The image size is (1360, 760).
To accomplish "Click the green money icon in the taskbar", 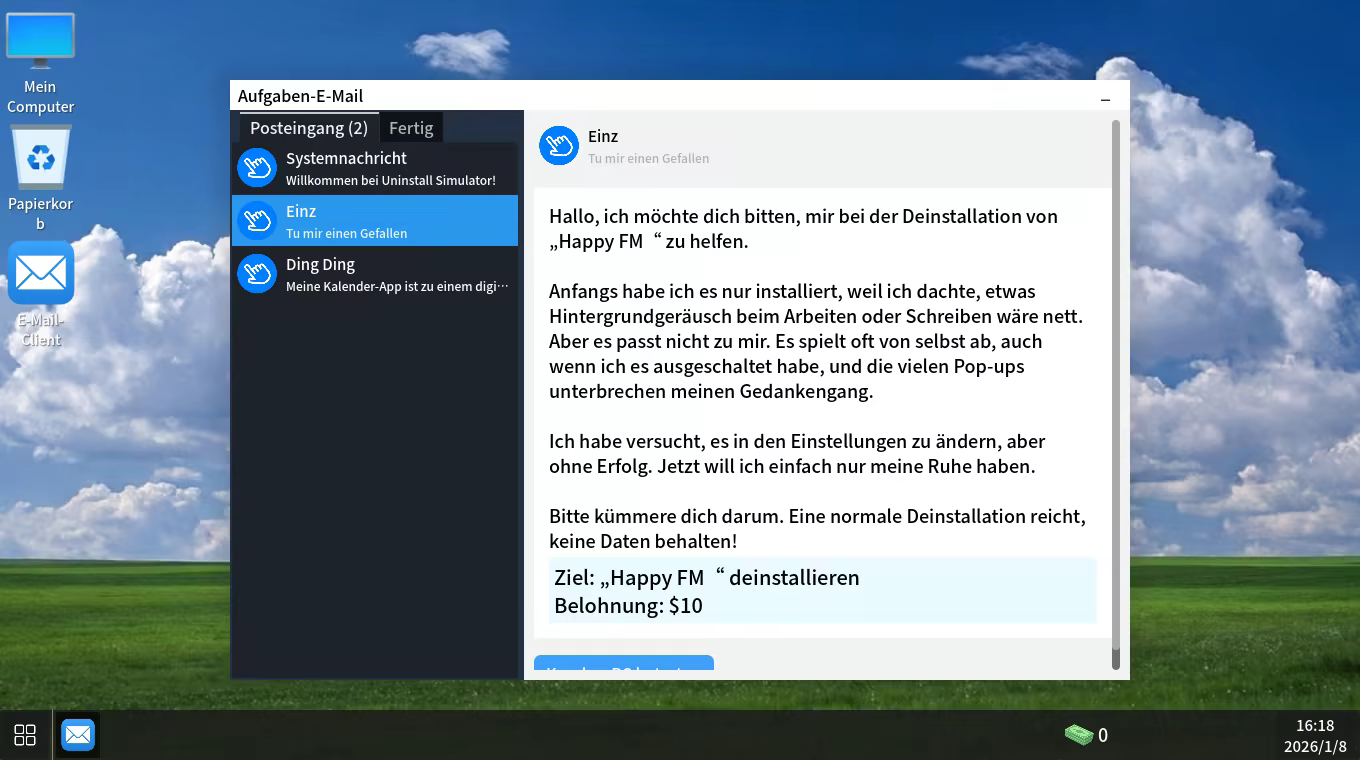I will tap(1078, 735).
